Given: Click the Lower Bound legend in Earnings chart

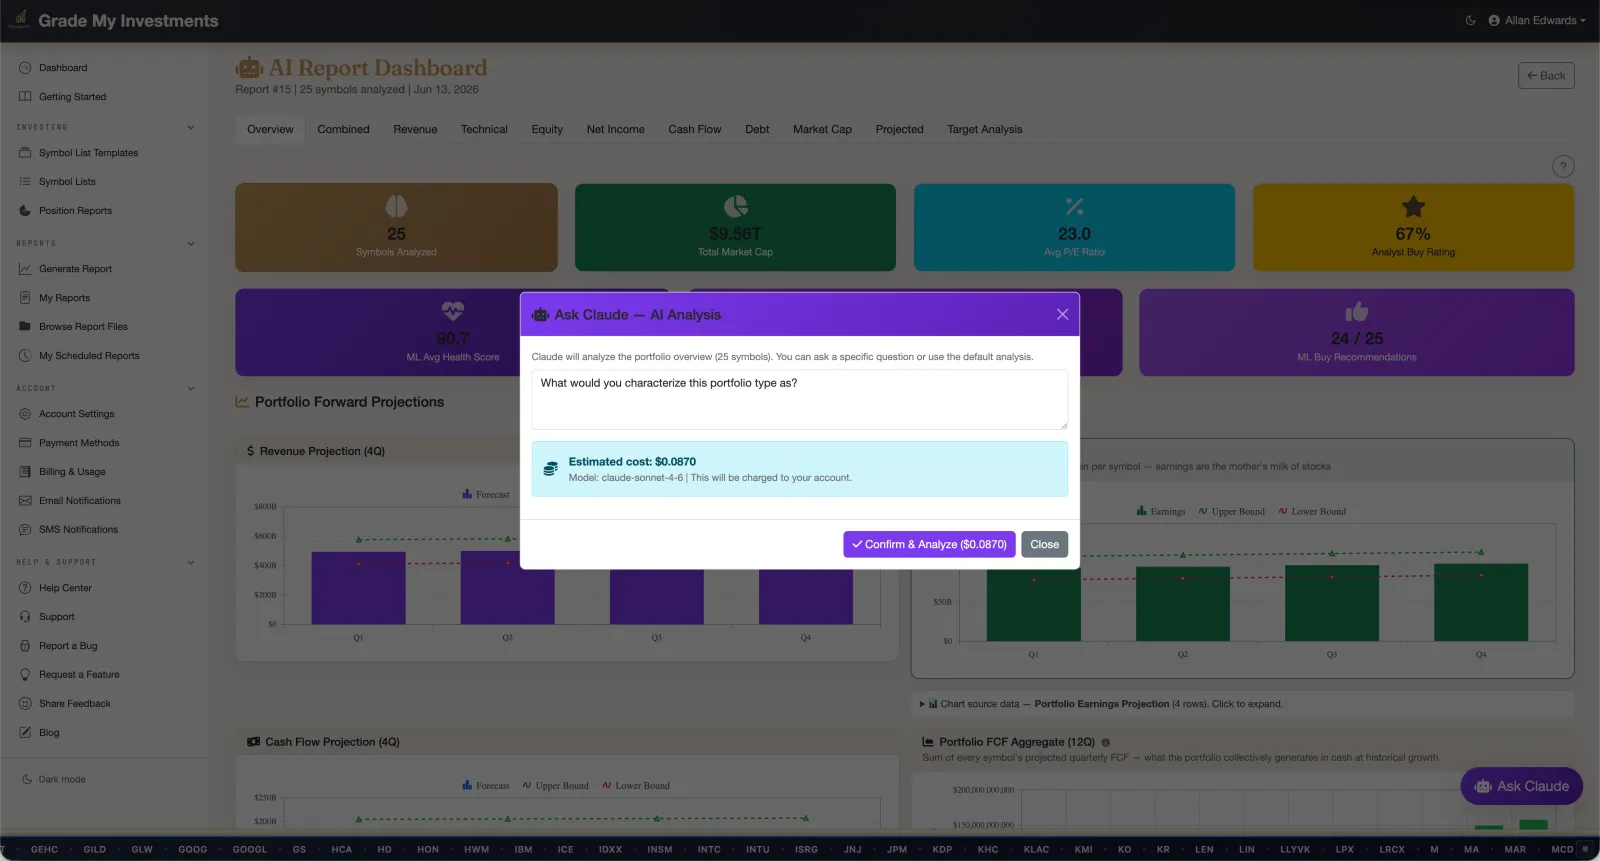Looking at the screenshot, I should click(x=1312, y=512).
